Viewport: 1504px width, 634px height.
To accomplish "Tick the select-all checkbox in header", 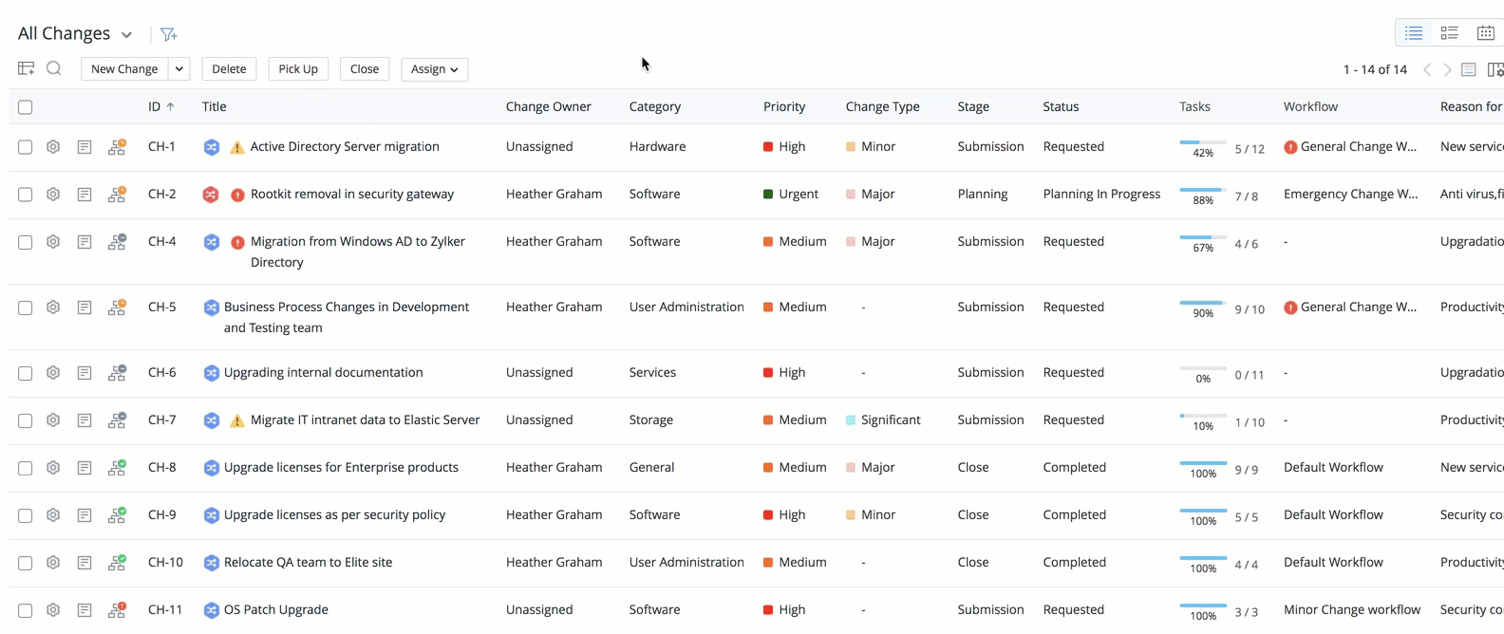I will (25, 107).
